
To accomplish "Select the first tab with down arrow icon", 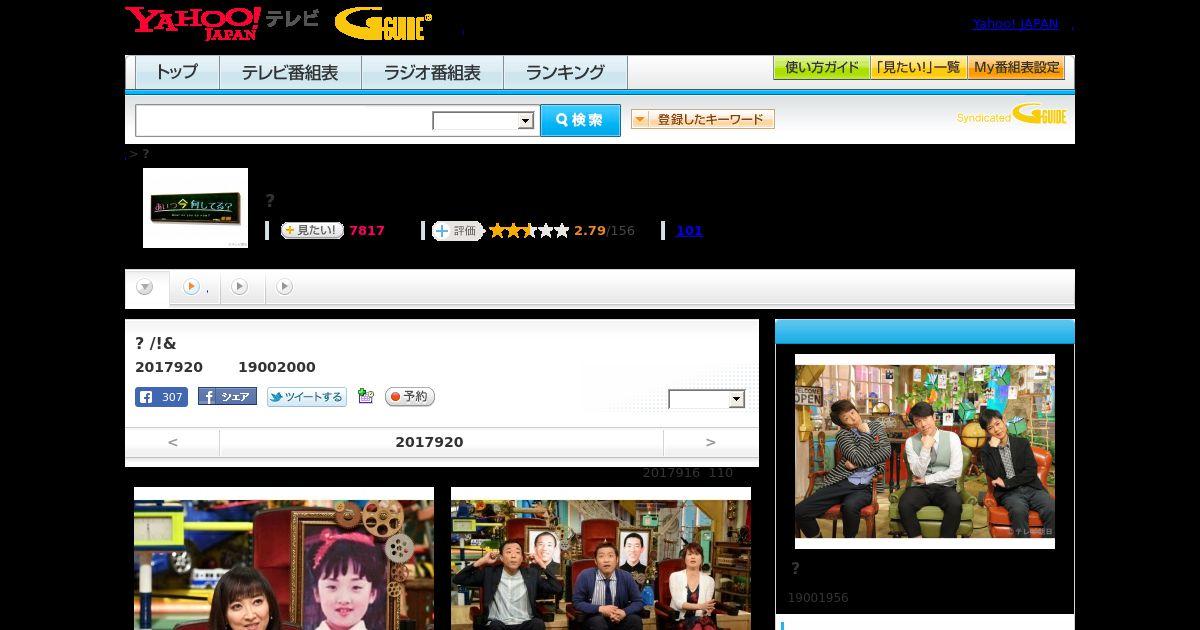I will point(146,288).
